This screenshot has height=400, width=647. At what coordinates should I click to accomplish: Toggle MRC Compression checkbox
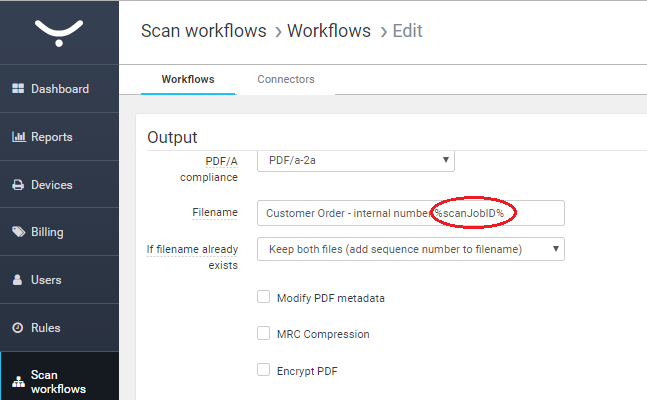pos(264,333)
